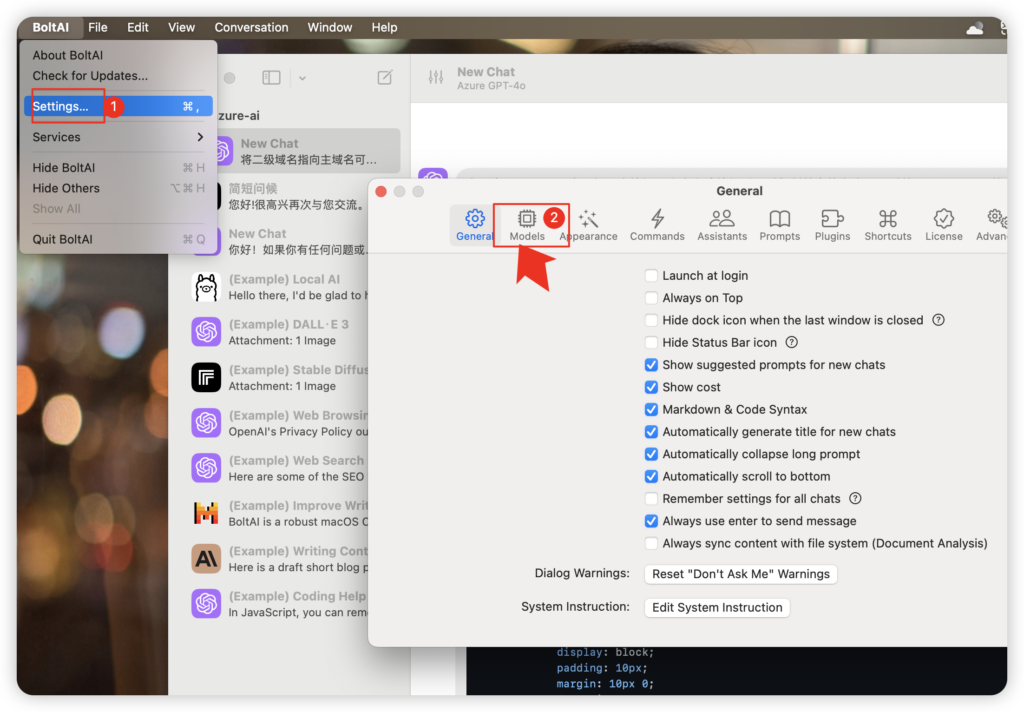Open the Help menu
The width and height of the screenshot is (1024, 712).
[385, 27]
